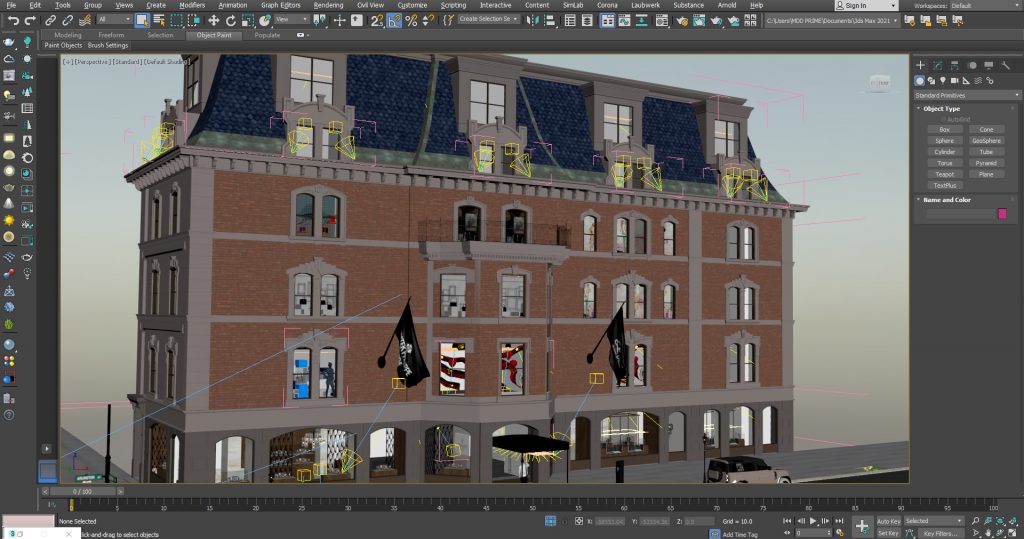Click the pink object color swatch
1024x539 pixels.
click(1002, 214)
